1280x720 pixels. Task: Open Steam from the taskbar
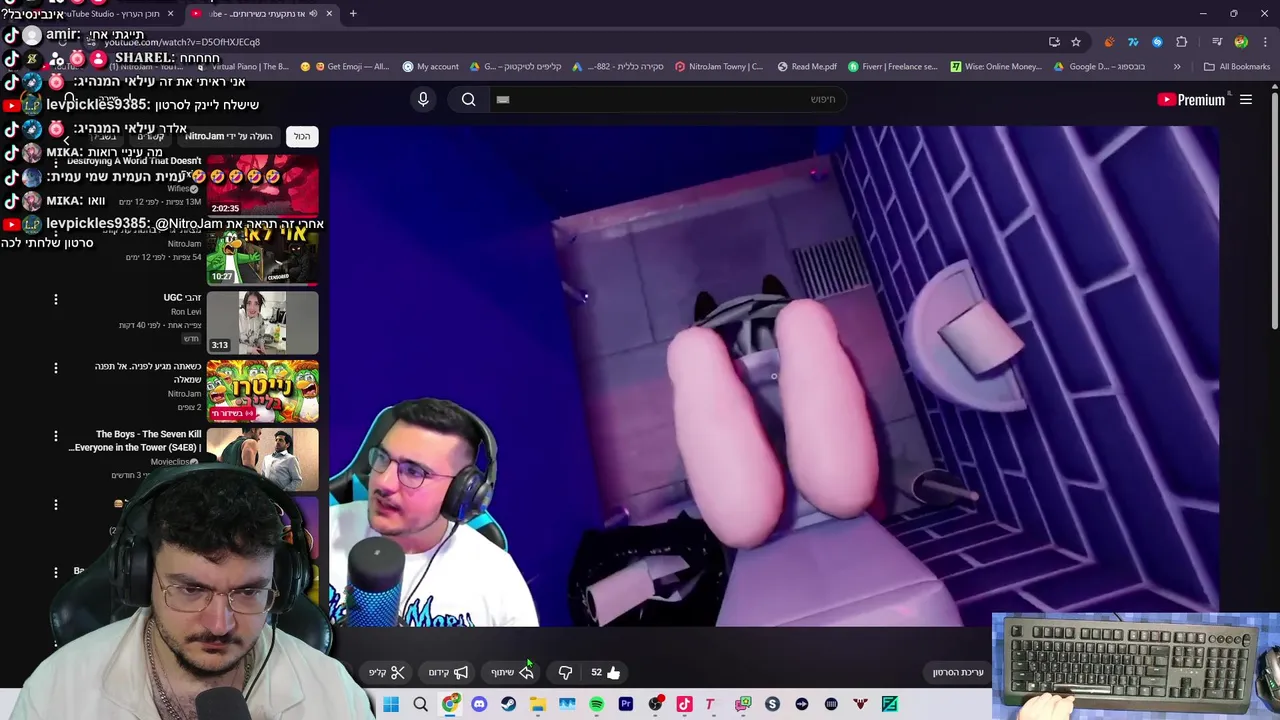coord(508,704)
